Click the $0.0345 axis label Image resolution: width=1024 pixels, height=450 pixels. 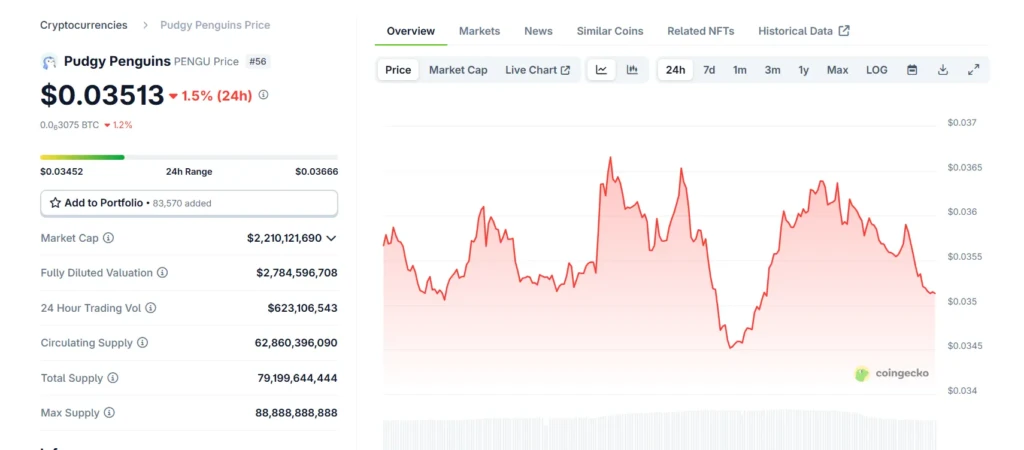click(x=965, y=346)
